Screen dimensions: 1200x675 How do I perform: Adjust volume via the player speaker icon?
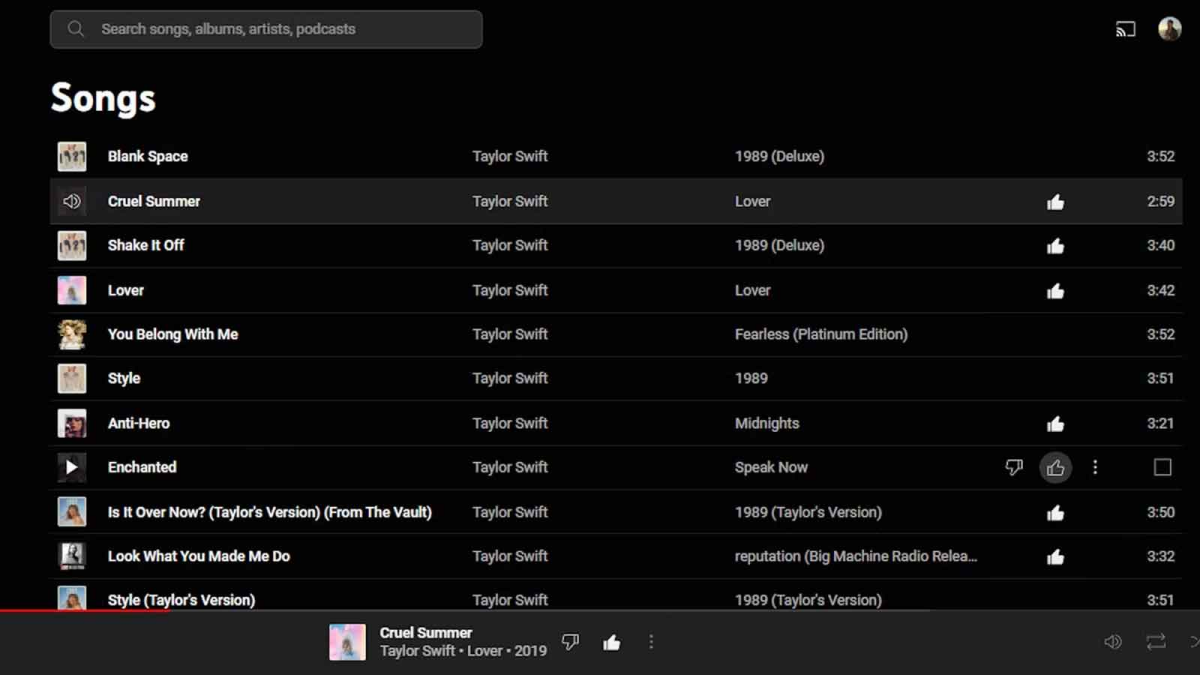tap(1112, 642)
